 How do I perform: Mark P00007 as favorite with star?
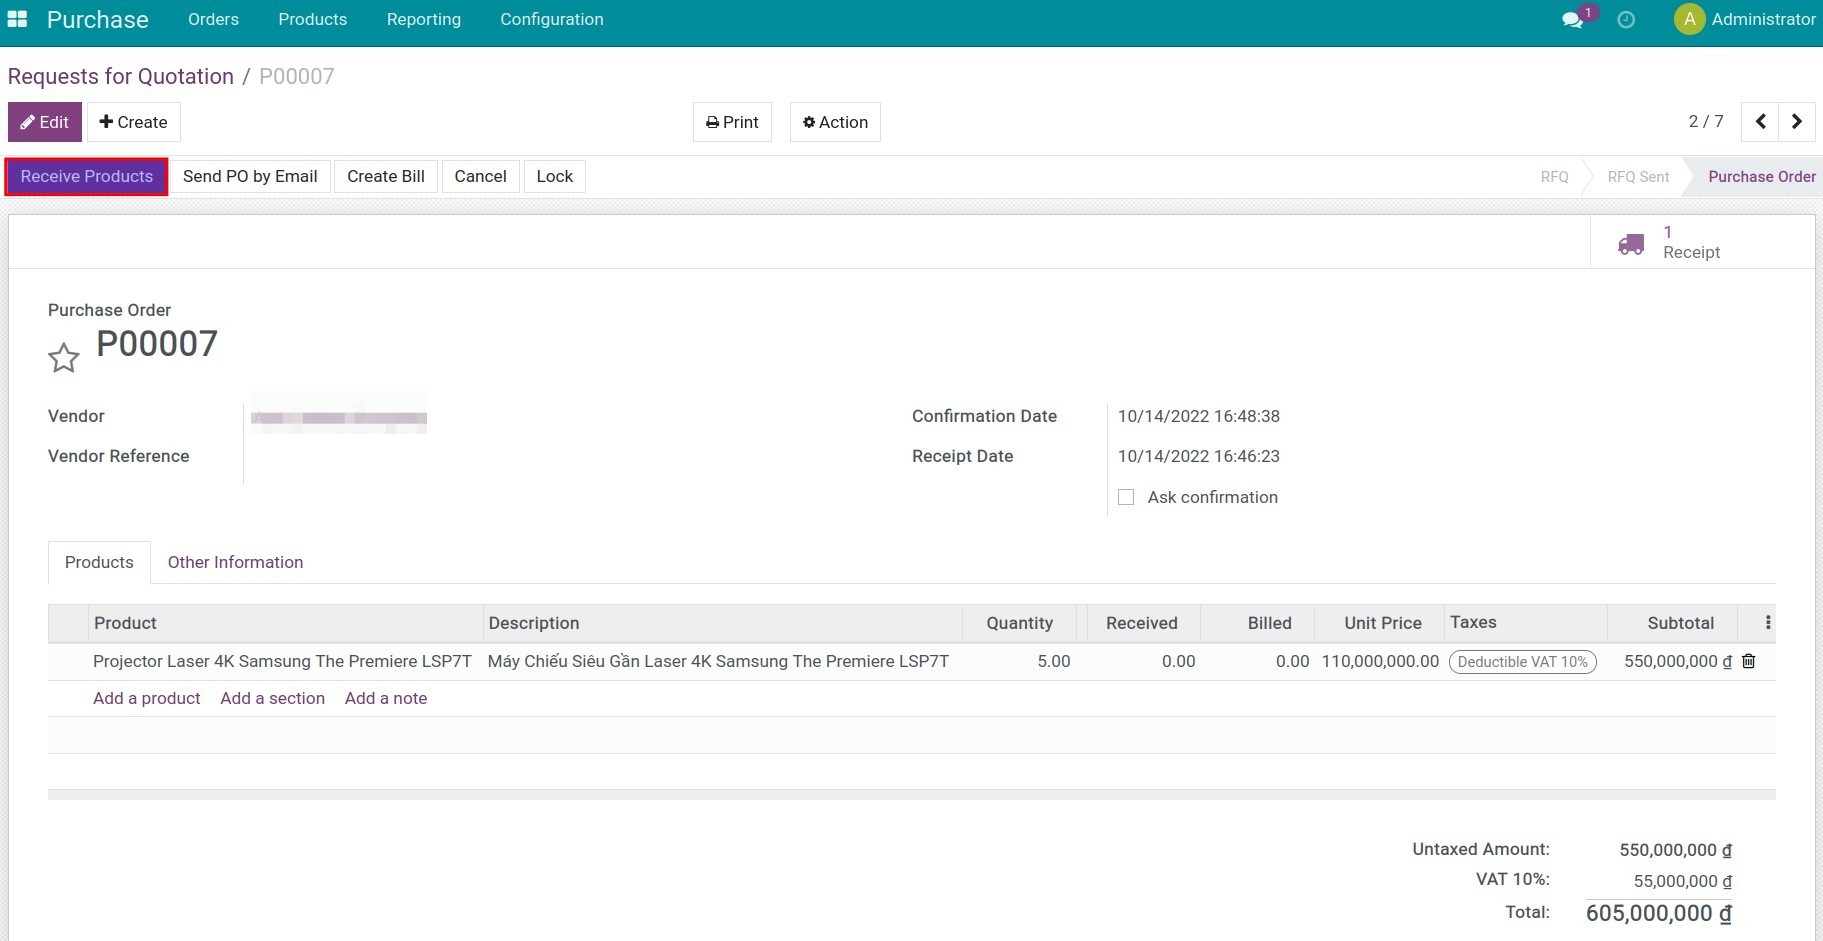(x=64, y=358)
